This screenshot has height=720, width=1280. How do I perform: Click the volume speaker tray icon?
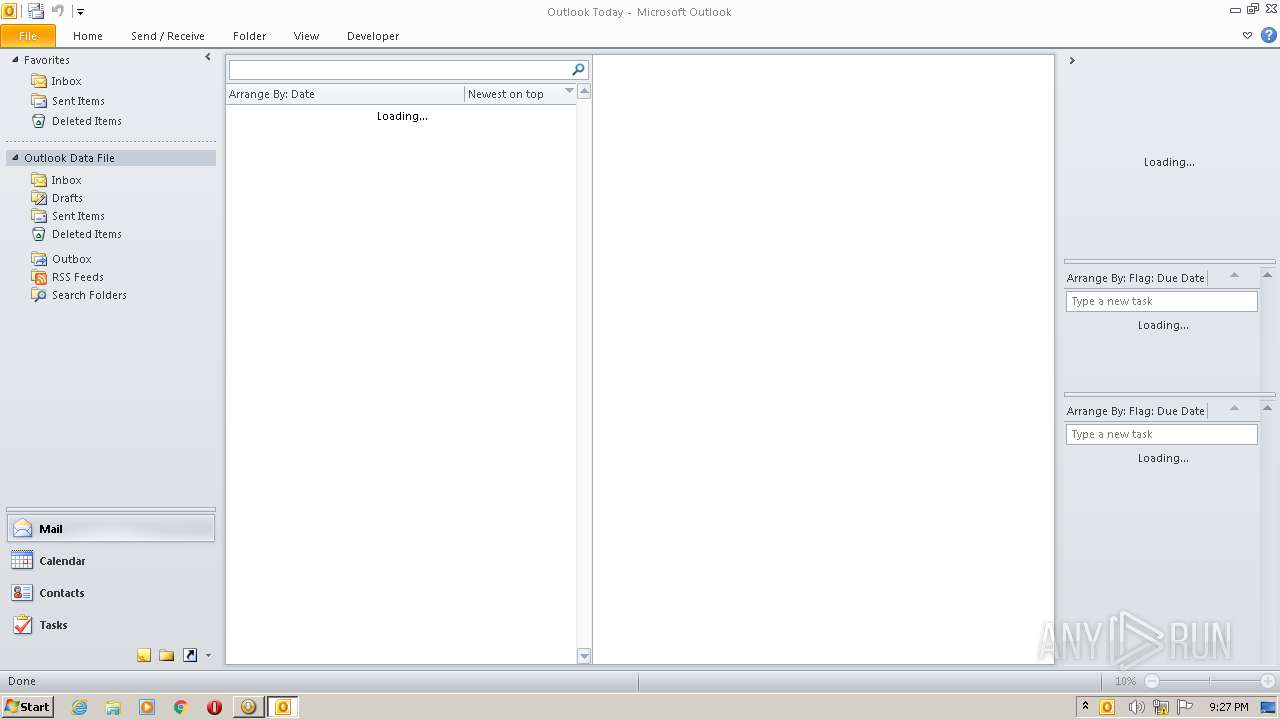click(1136, 707)
